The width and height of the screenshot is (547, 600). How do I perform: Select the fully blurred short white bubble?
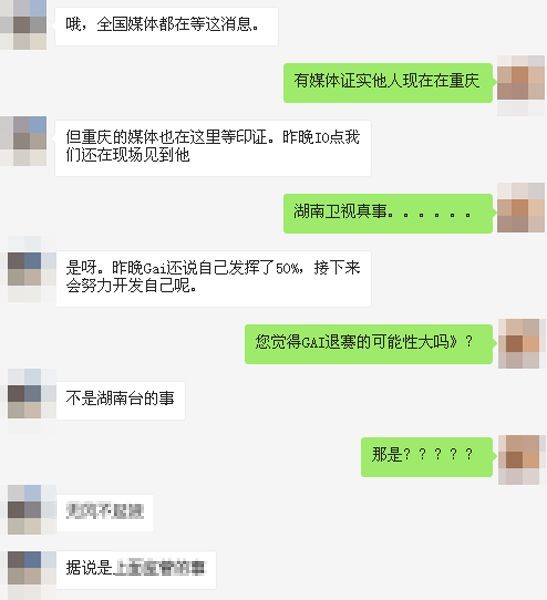105,513
